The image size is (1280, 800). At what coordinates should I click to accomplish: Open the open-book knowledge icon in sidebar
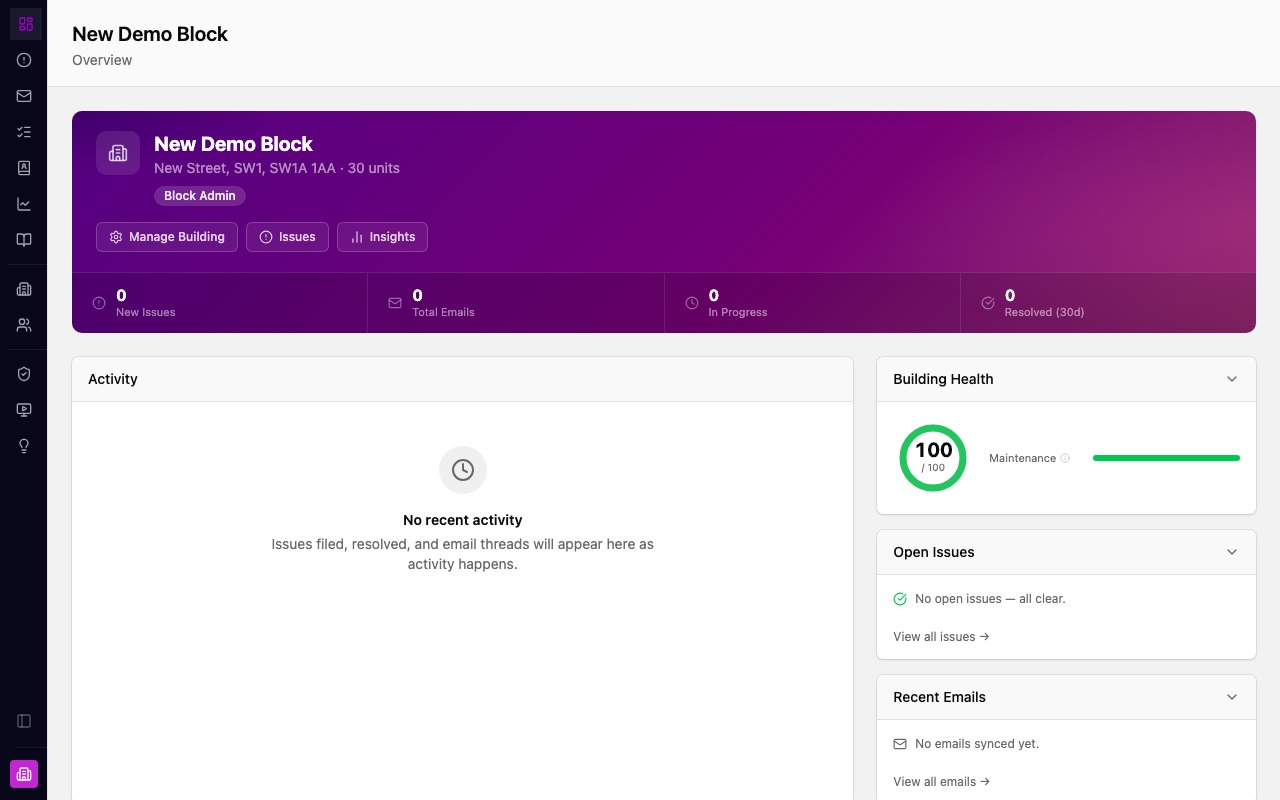(x=25, y=240)
